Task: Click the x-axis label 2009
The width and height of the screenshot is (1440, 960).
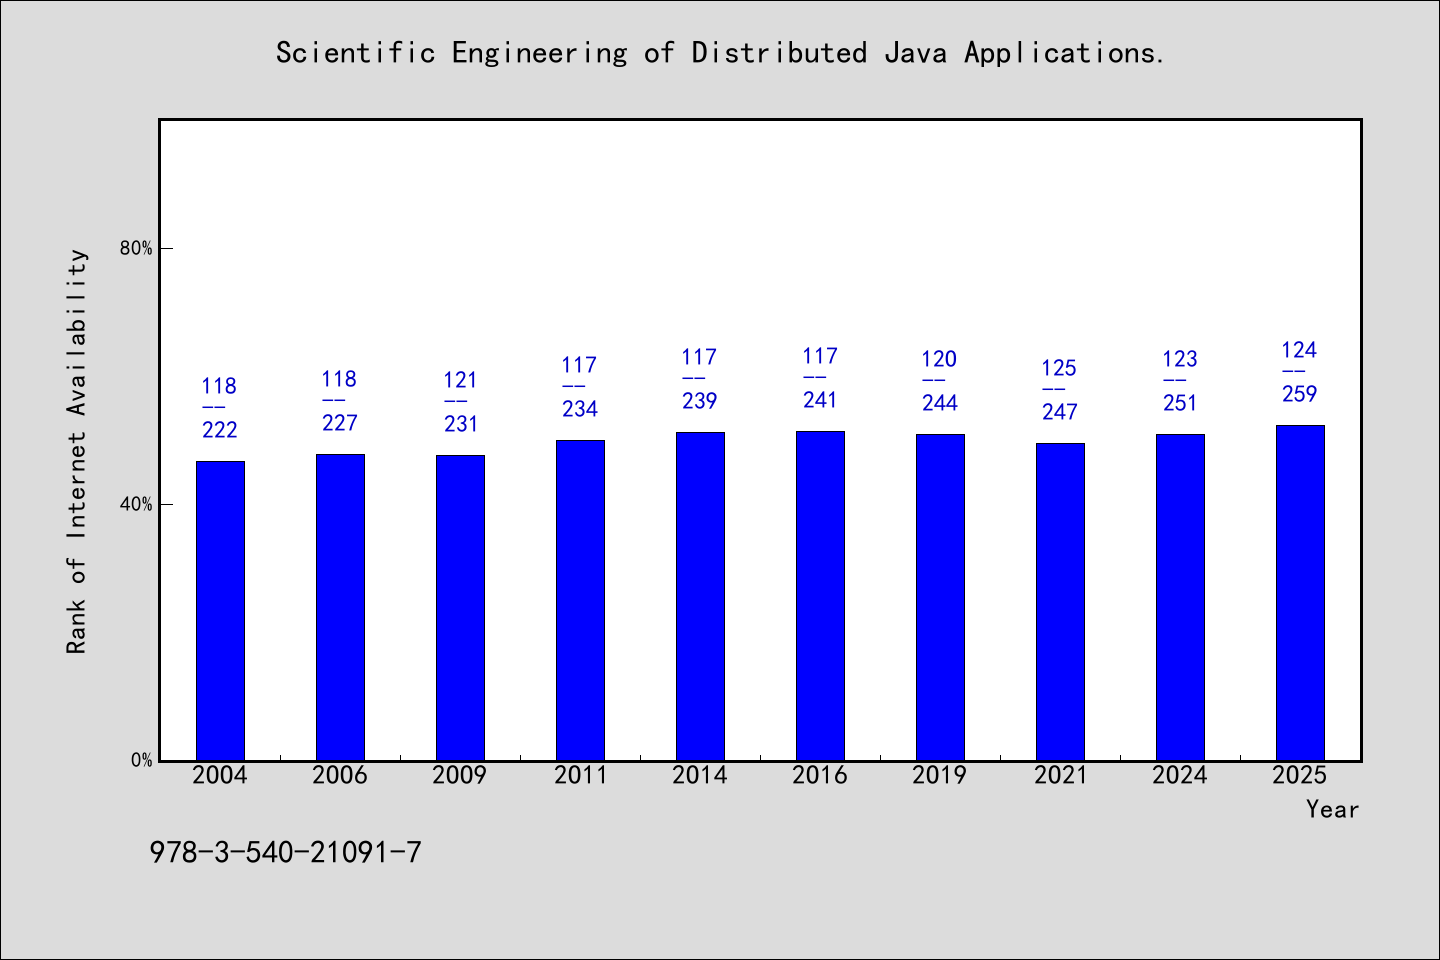Action: [460, 775]
